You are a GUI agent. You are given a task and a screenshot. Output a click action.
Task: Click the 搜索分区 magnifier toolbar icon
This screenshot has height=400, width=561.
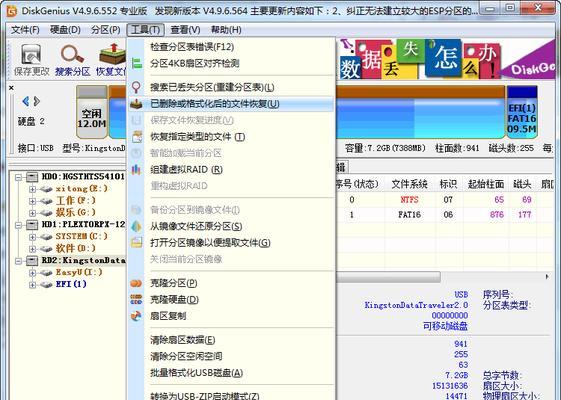[x=72, y=59]
